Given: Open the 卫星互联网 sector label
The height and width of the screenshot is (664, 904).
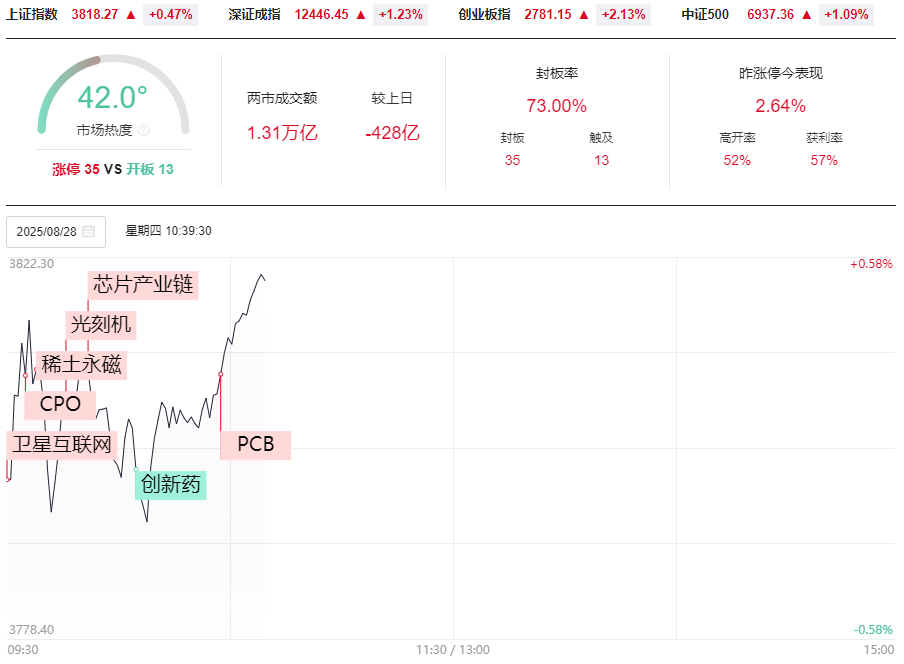Looking at the screenshot, I should pos(62,444).
